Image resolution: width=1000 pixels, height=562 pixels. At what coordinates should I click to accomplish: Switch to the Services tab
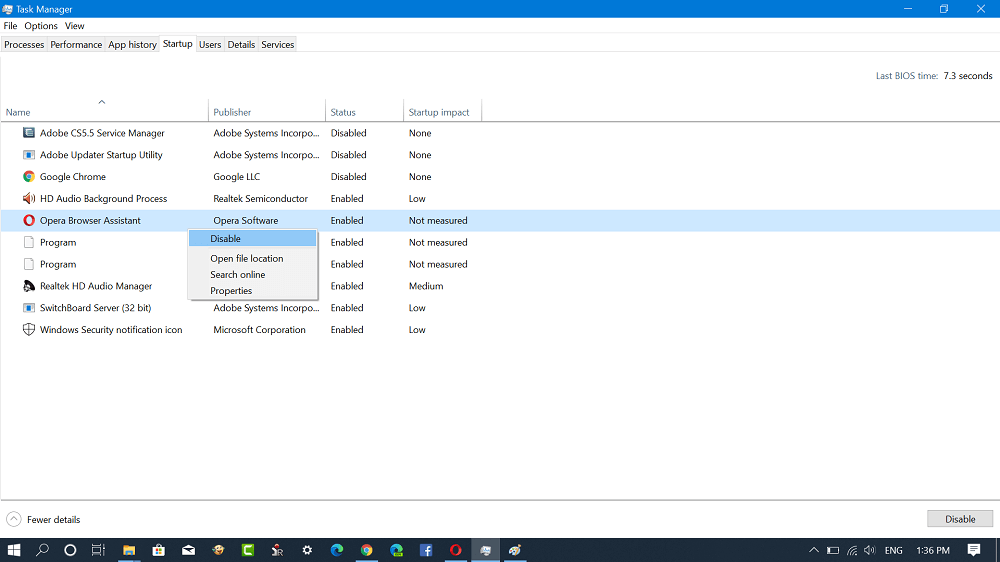click(x=277, y=44)
